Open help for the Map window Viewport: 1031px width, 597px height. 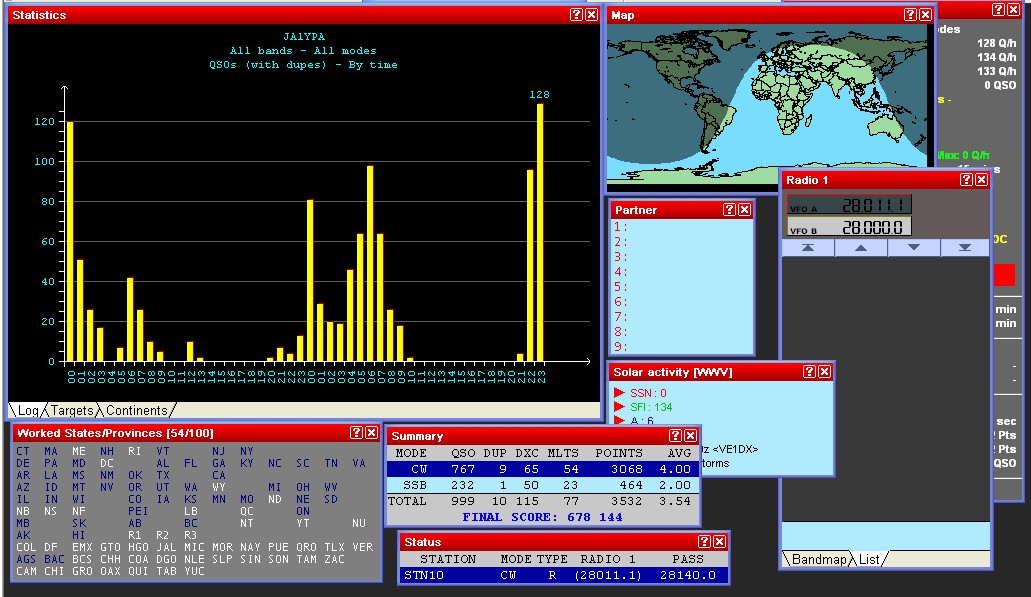[910, 14]
